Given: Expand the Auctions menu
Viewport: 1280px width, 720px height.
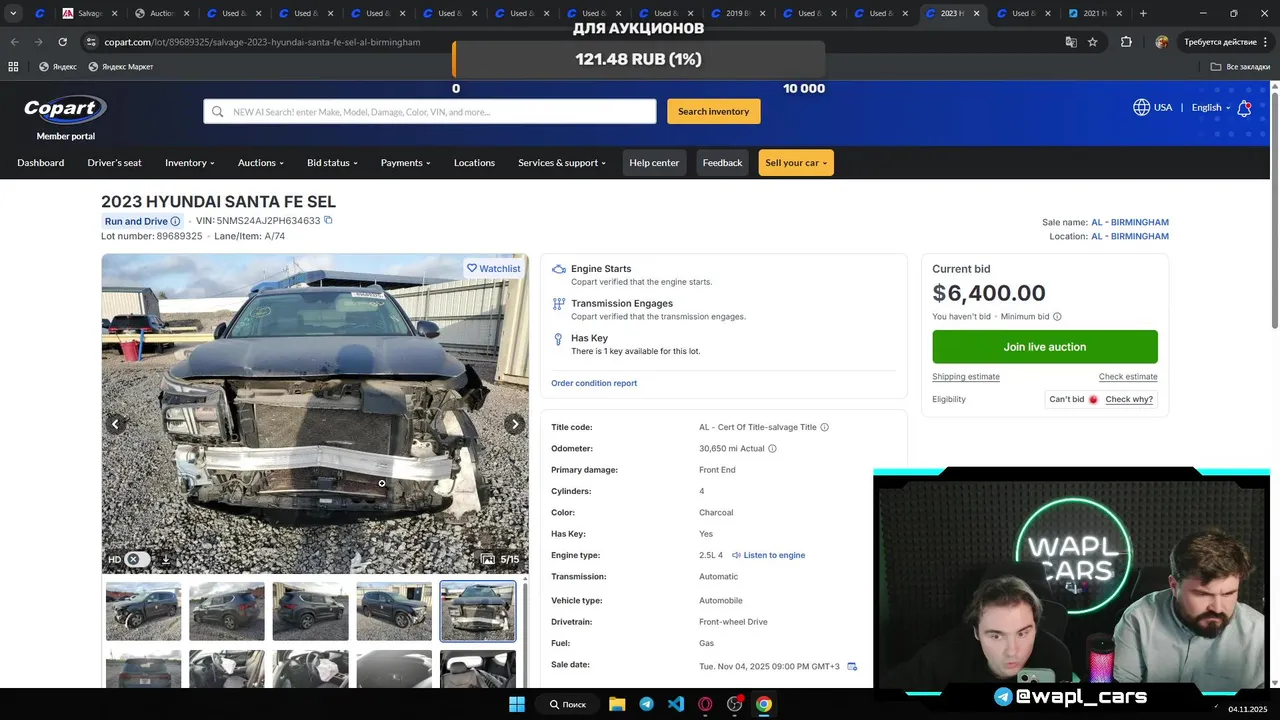Looking at the screenshot, I should 261,163.
